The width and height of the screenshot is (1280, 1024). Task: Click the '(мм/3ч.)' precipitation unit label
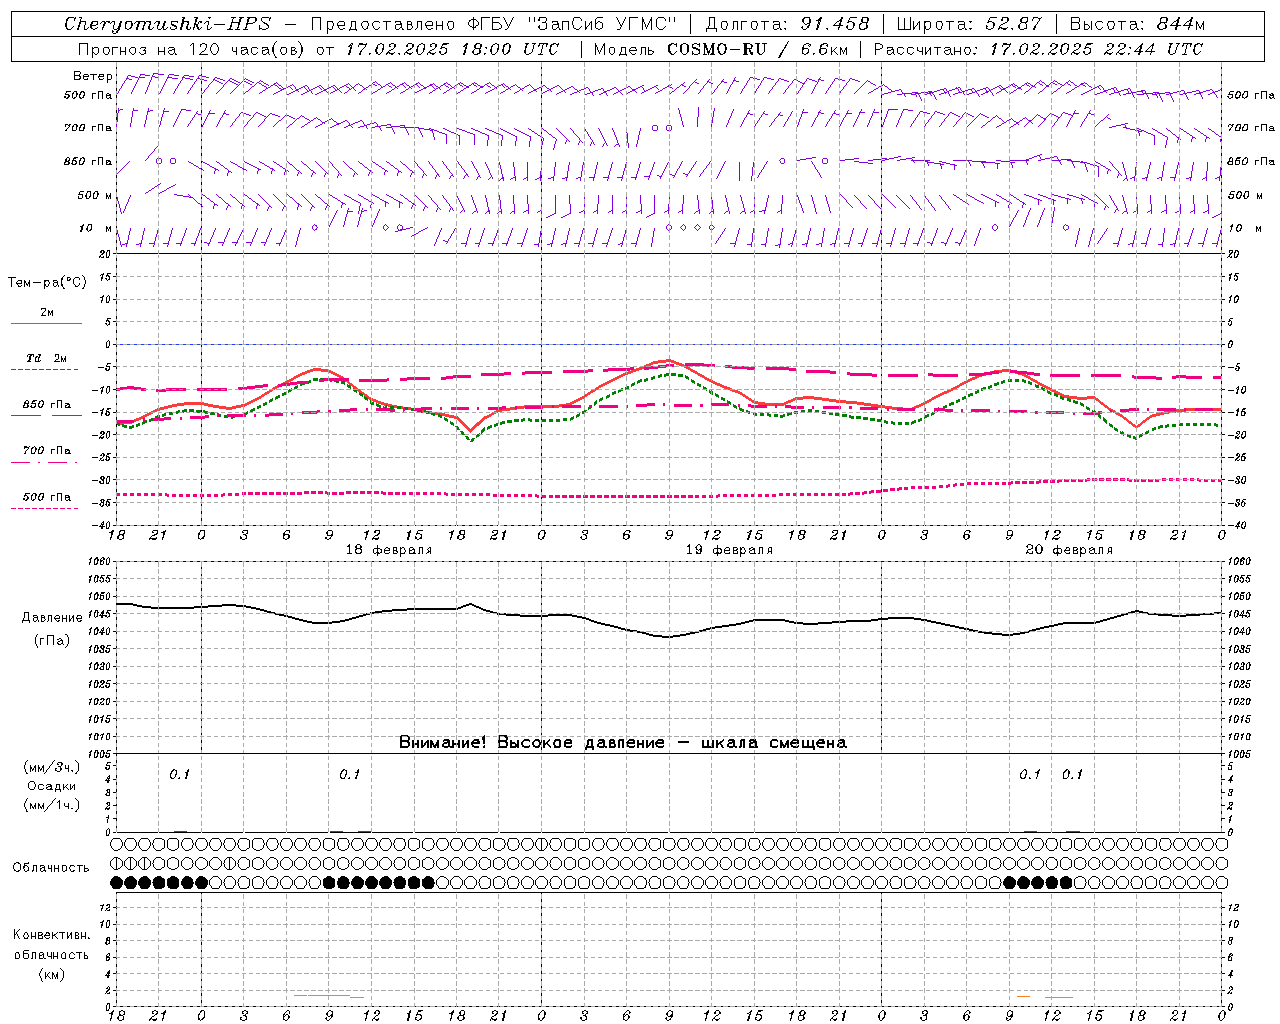tap(52, 767)
